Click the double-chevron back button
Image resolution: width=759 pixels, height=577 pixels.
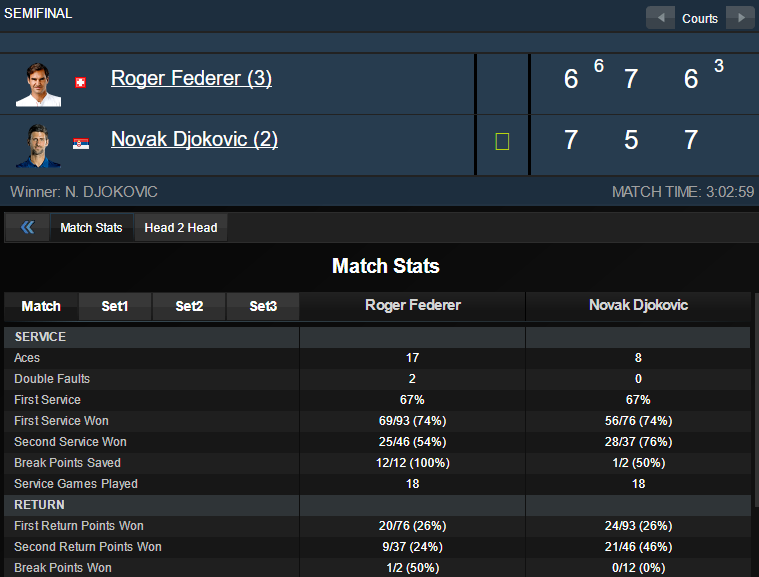coord(27,228)
